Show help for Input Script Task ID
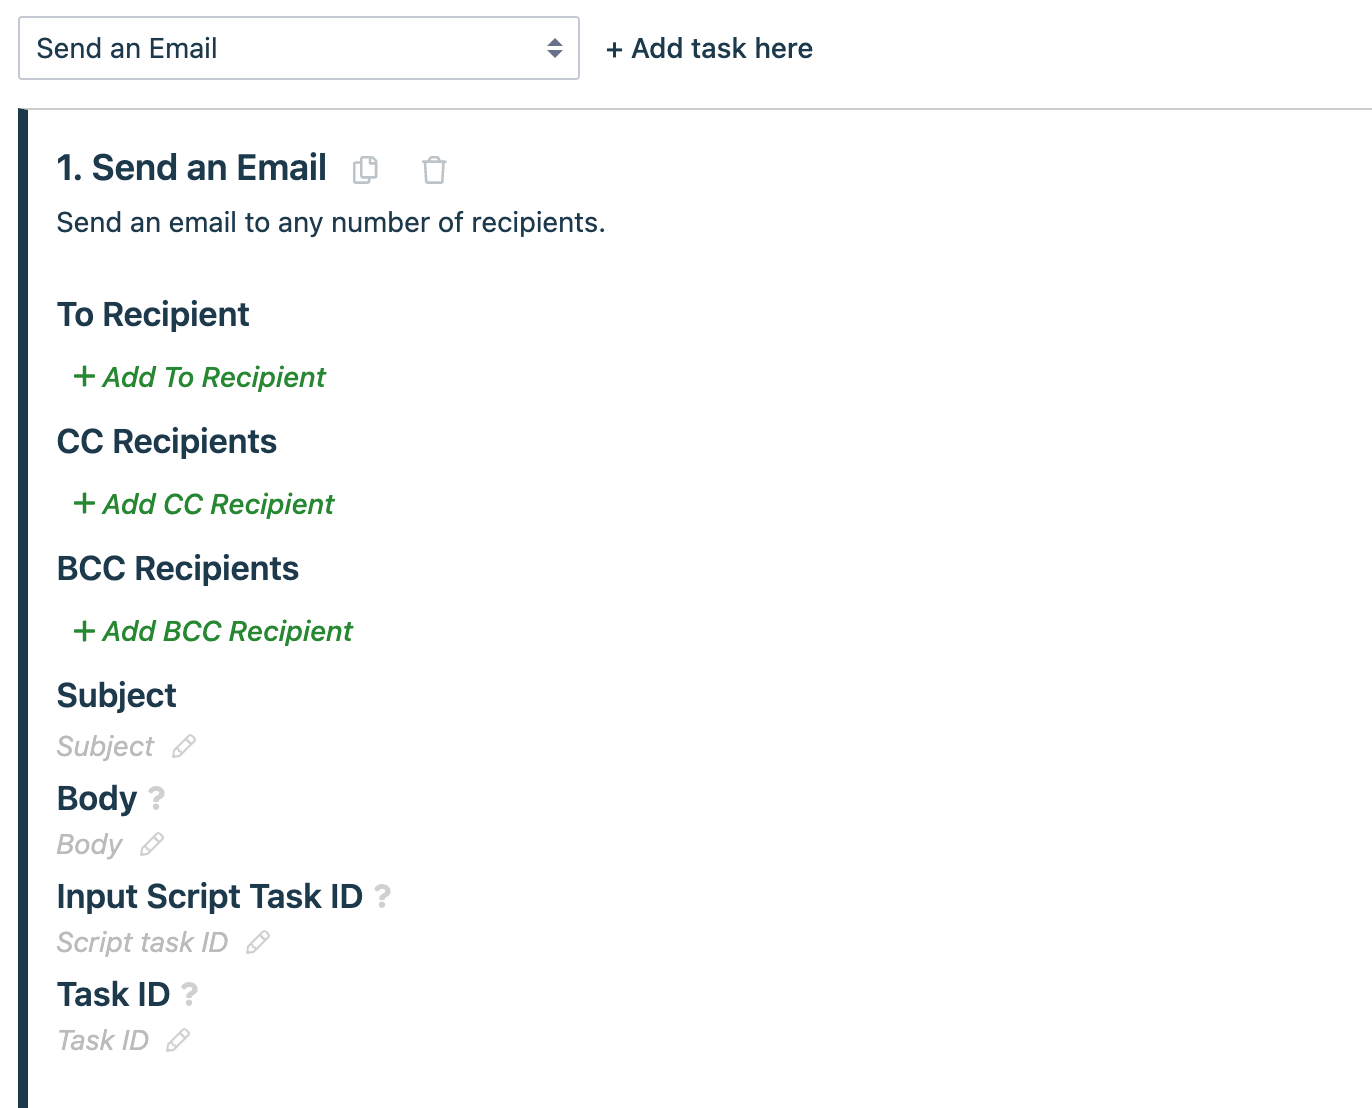1372x1108 pixels. [382, 896]
